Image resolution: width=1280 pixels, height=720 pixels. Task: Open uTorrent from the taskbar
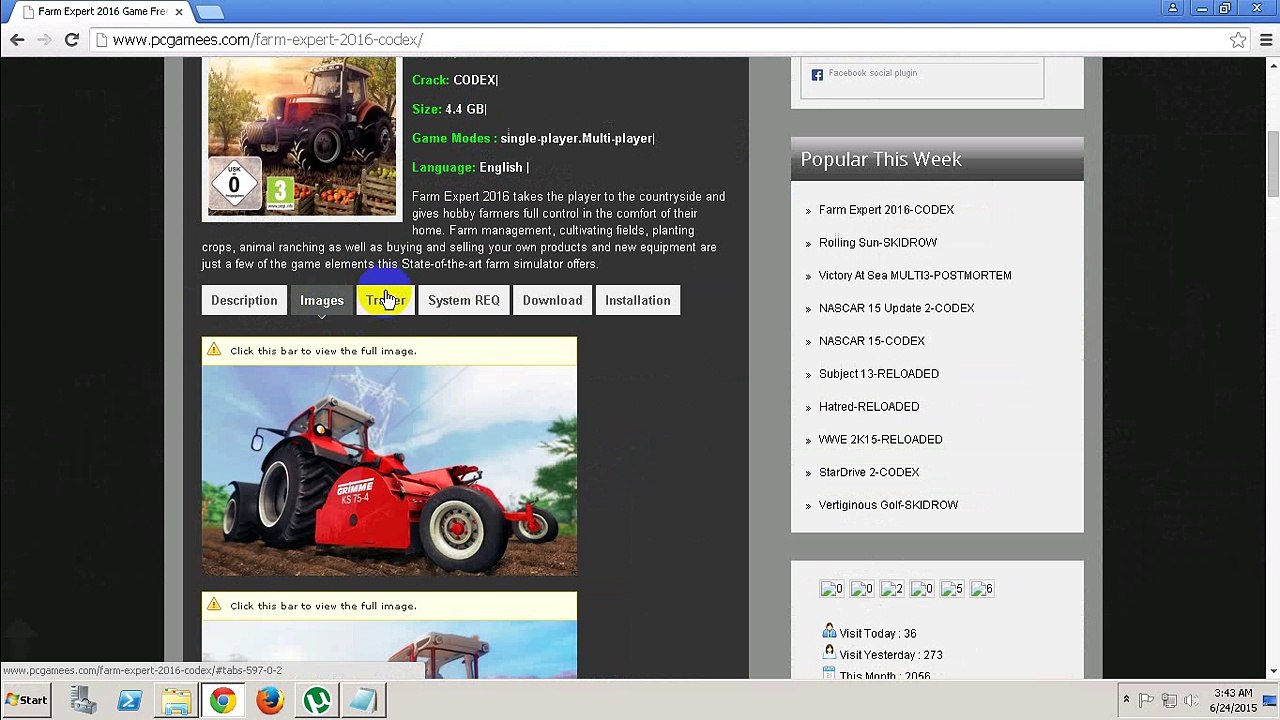[317, 700]
